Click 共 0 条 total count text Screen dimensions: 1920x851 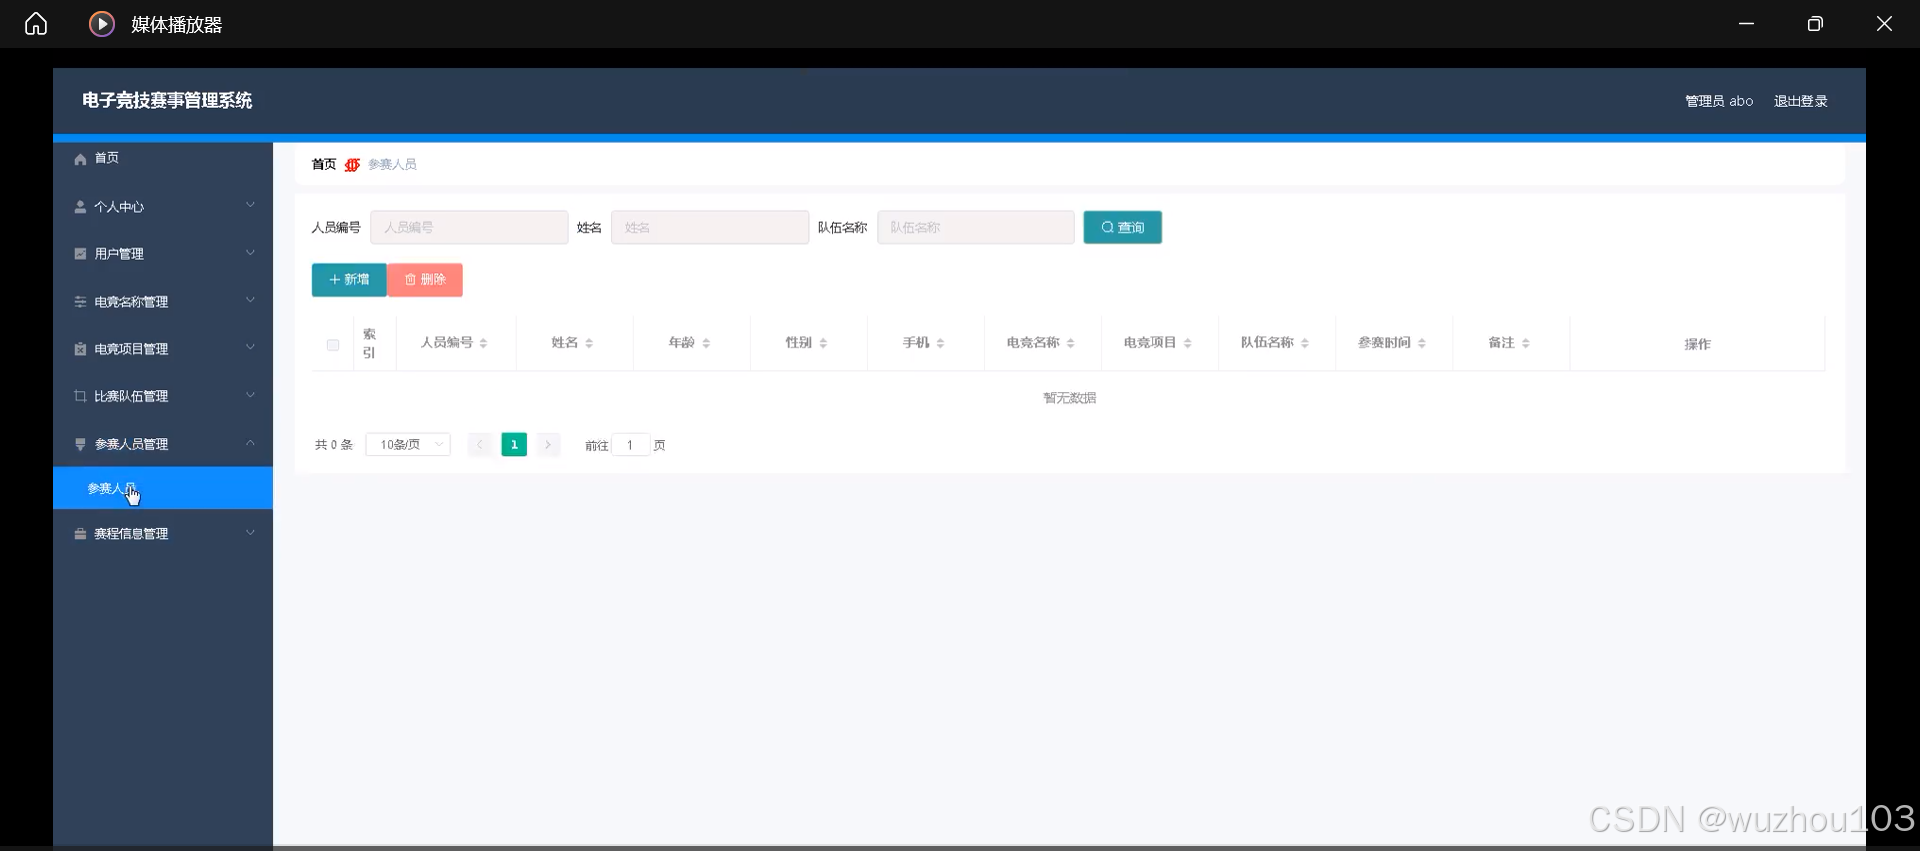pyautogui.click(x=334, y=445)
